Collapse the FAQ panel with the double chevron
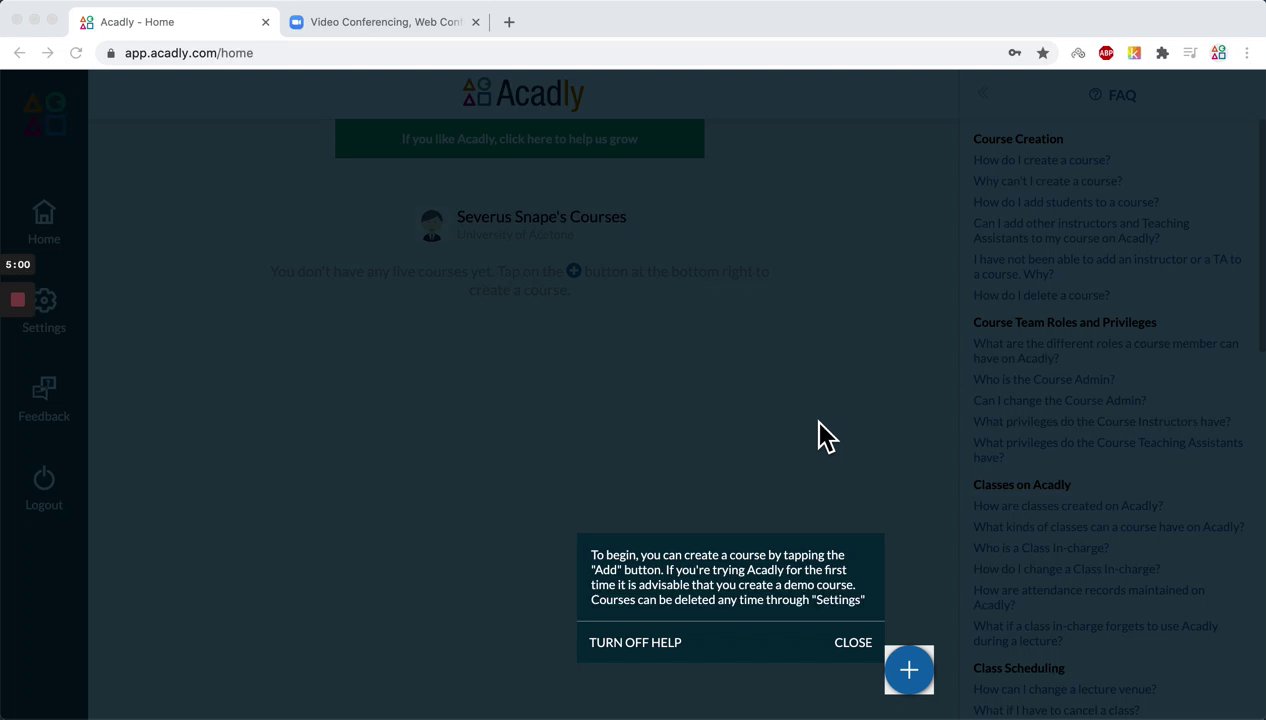Viewport: 1266px width, 720px height. (983, 93)
